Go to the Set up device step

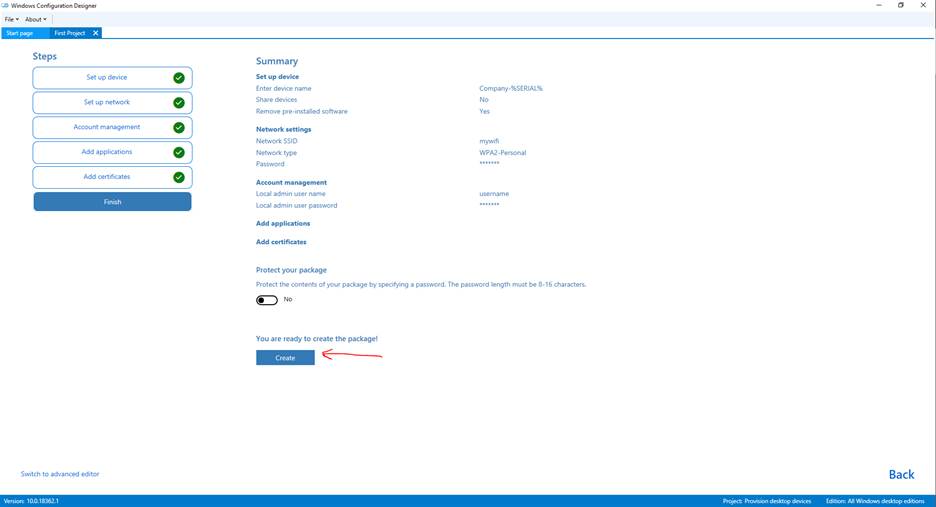(112, 78)
